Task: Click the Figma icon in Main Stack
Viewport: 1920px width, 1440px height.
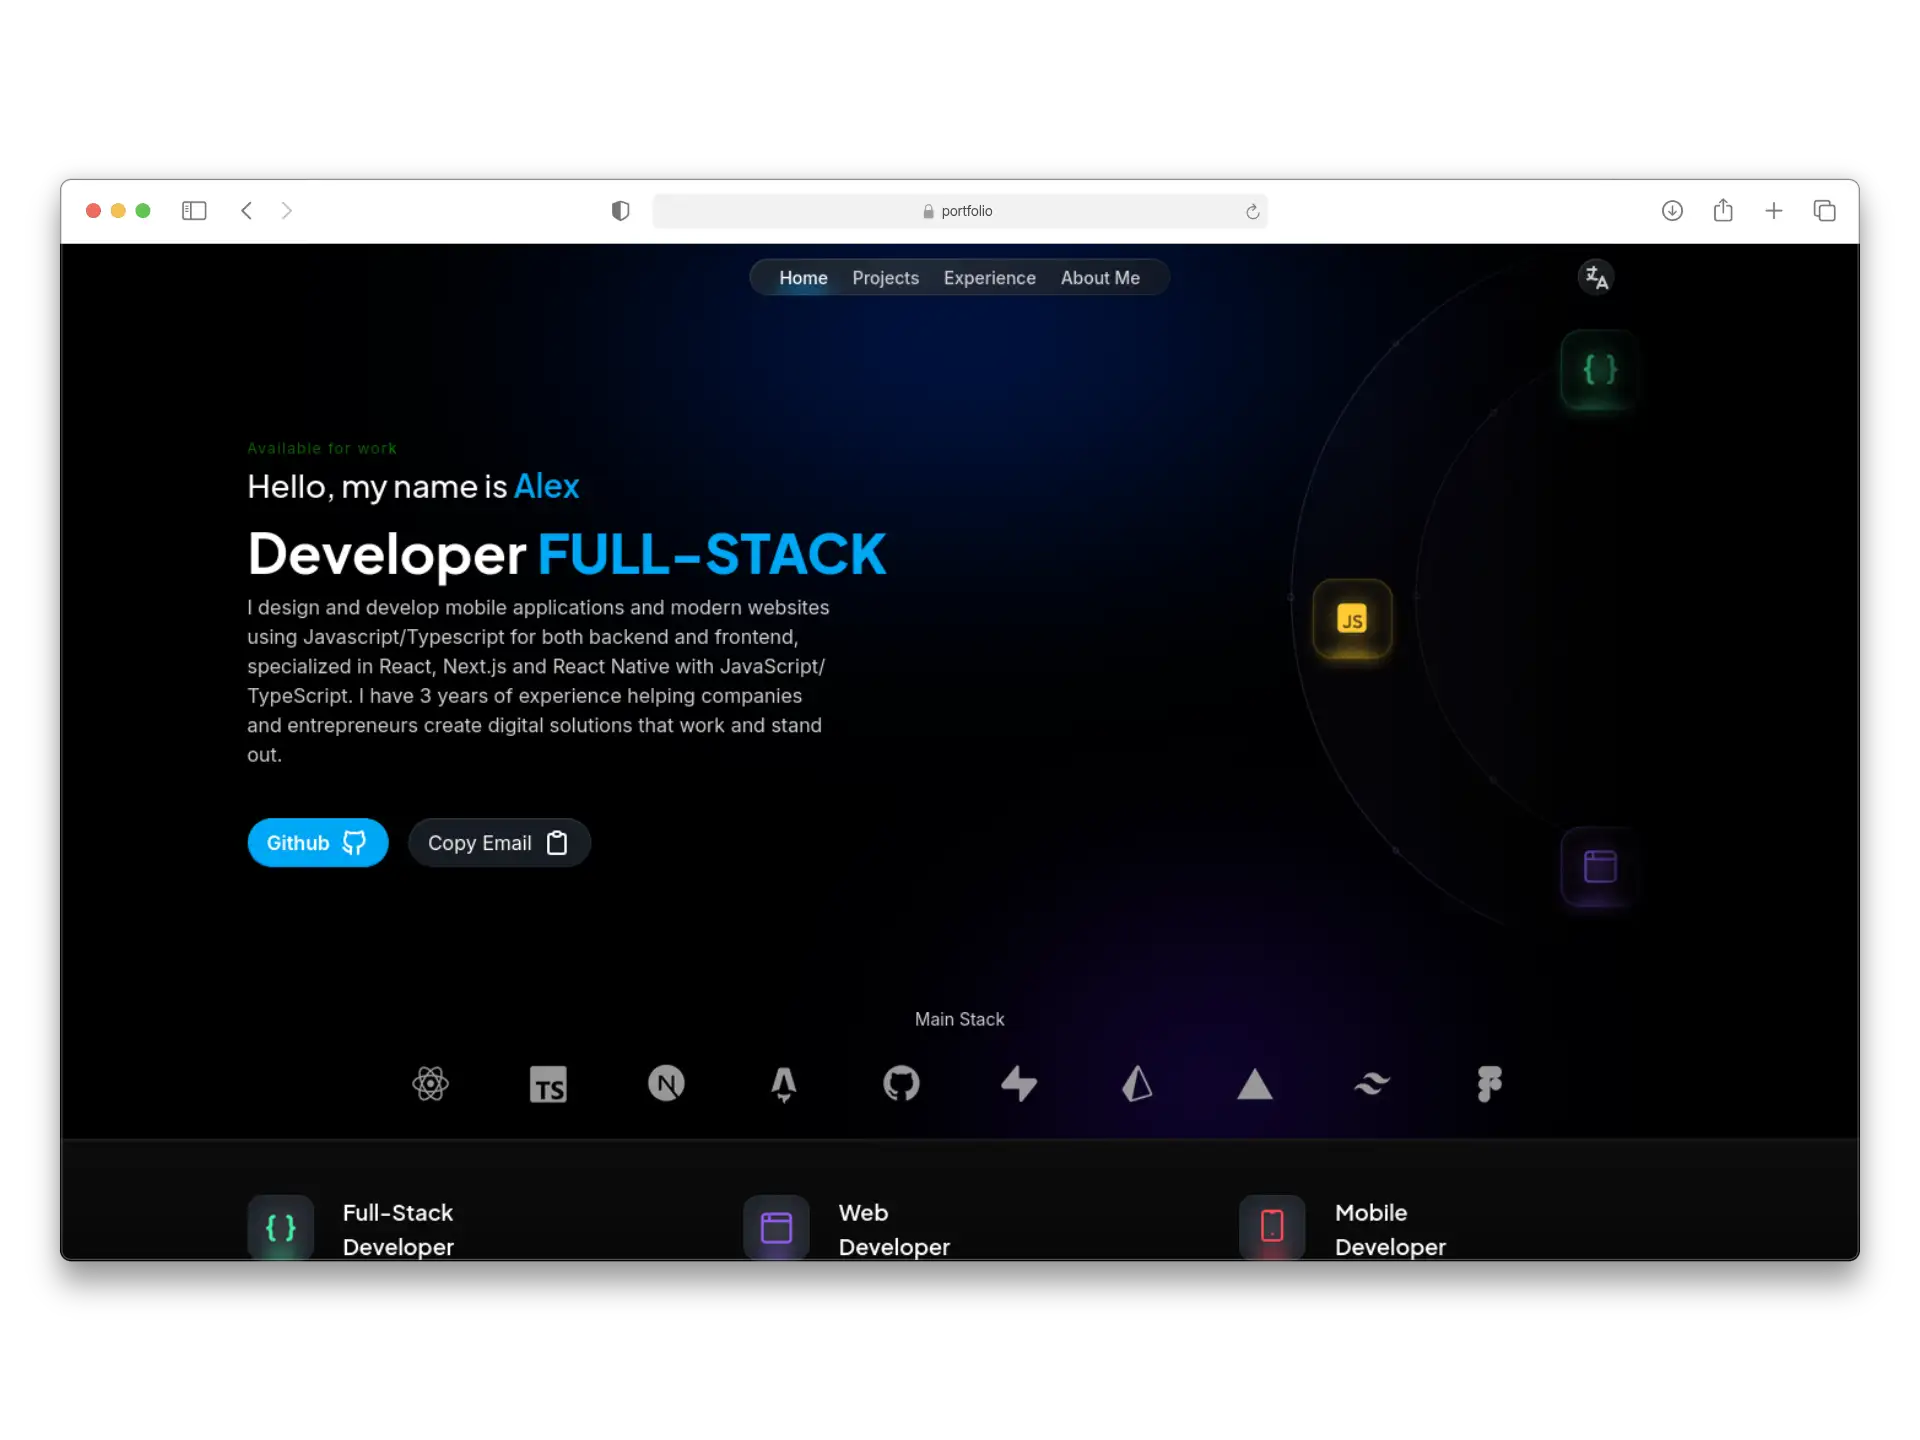Action: (x=1489, y=1084)
